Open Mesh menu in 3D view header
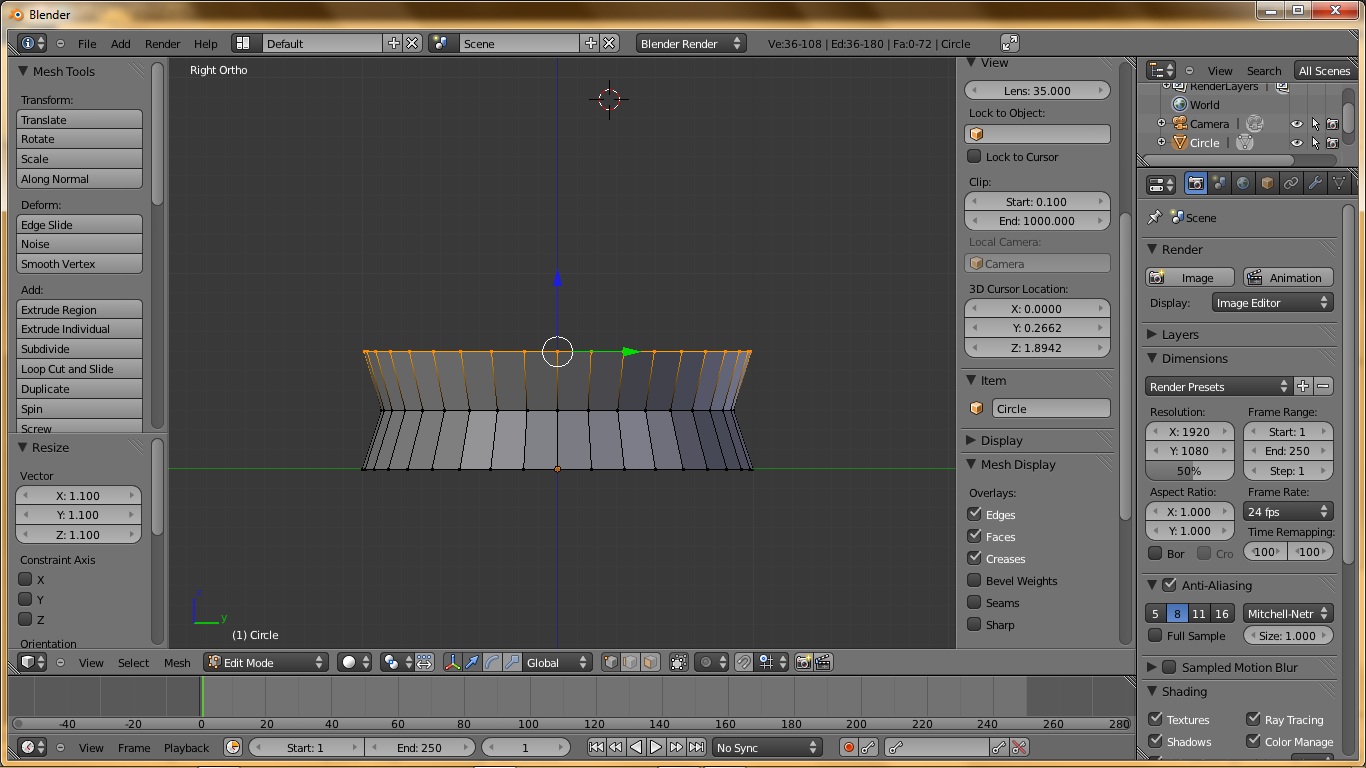The width and height of the screenshot is (1366, 768). (x=177, y=663)
